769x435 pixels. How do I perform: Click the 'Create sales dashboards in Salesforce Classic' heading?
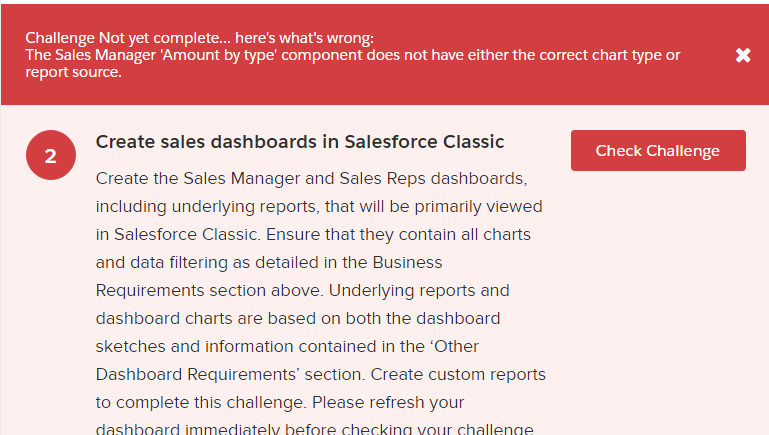300,142
